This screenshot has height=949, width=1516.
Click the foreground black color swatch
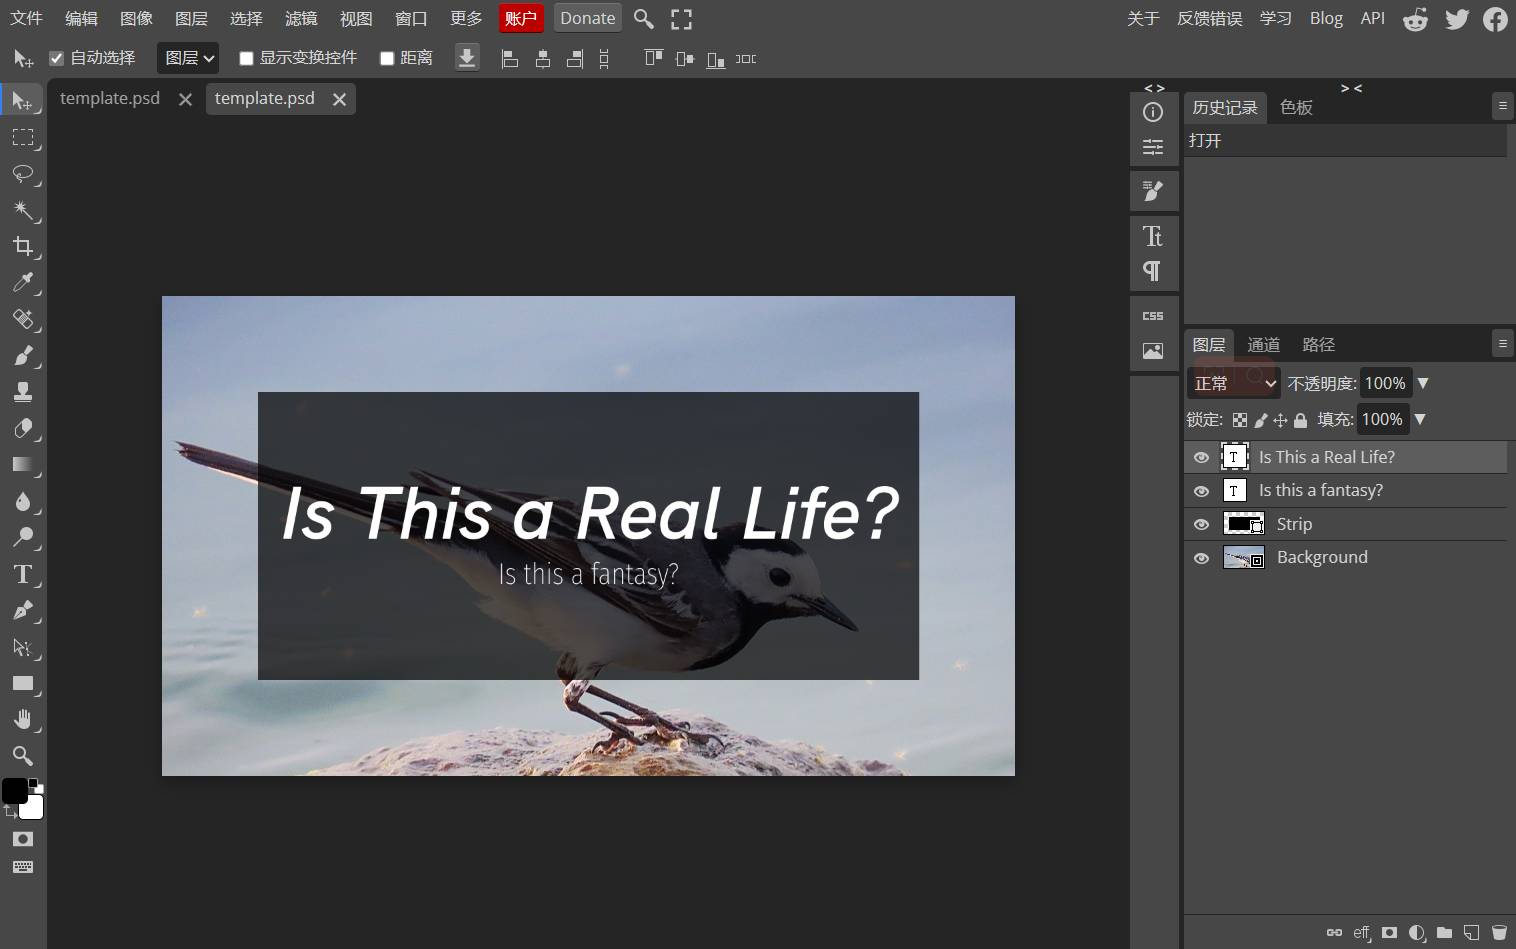[x=14, y=791]
